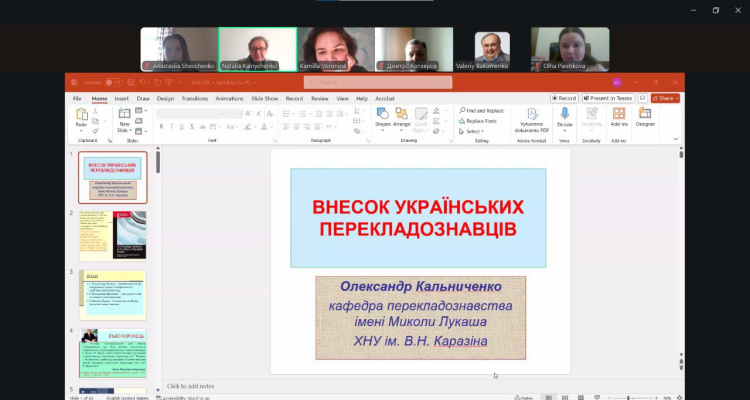Click the Undo icon in title bar

142,82
